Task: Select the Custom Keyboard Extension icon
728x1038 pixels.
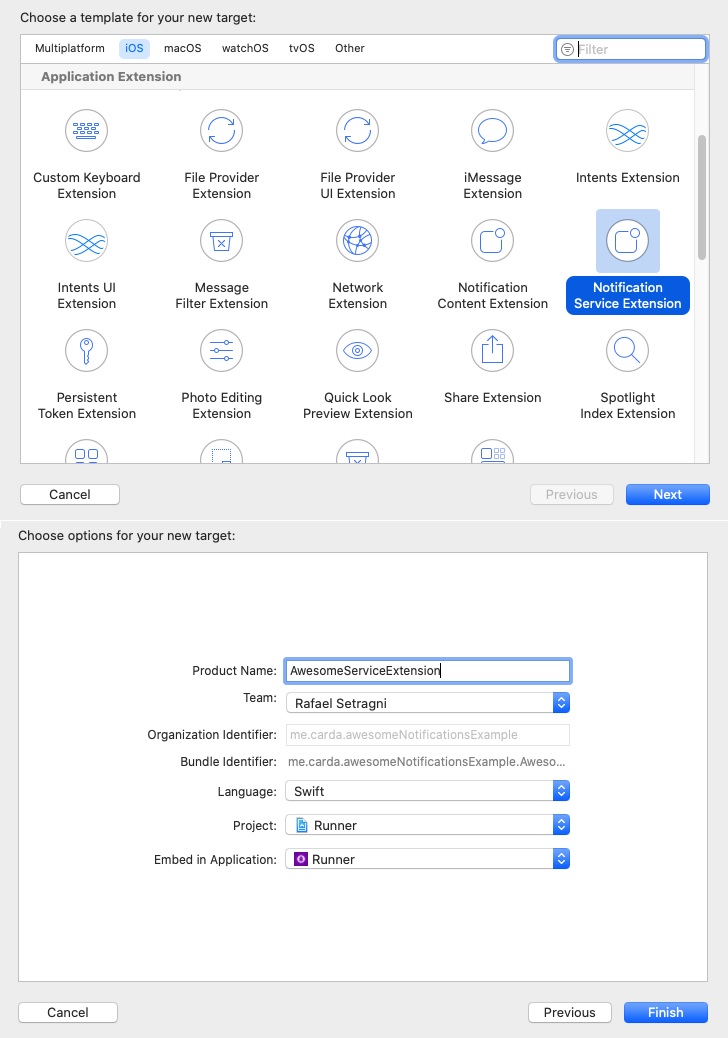Action: click(x=86, y=130)
